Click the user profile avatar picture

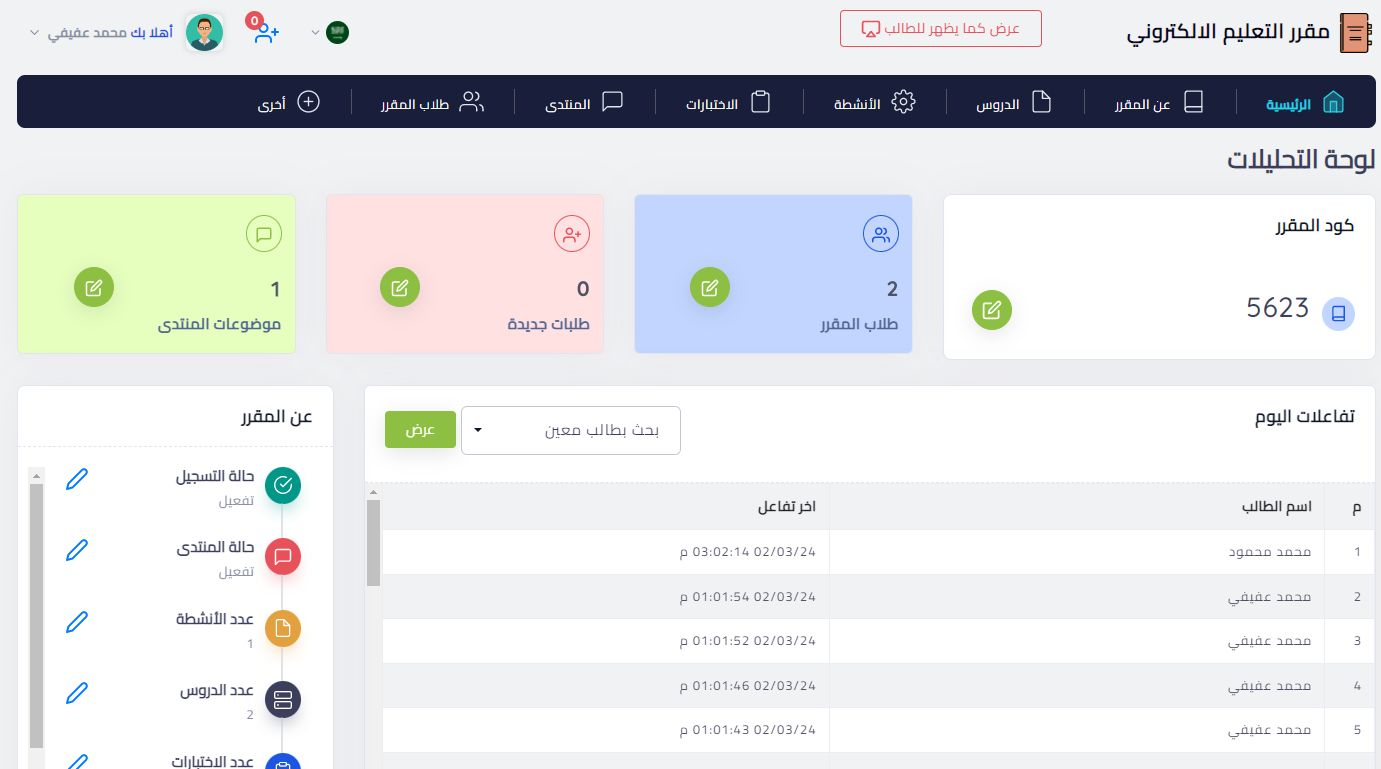pyautogui.click(x=205, y=32)
